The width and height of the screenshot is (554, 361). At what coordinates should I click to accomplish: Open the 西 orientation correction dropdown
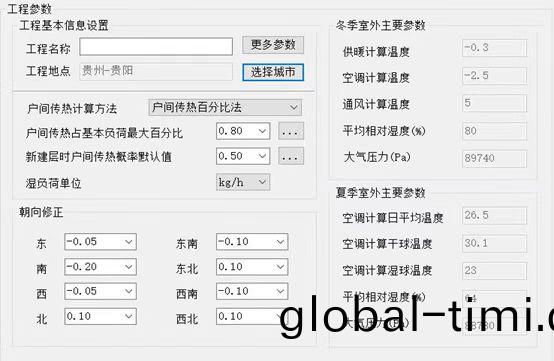100,291
